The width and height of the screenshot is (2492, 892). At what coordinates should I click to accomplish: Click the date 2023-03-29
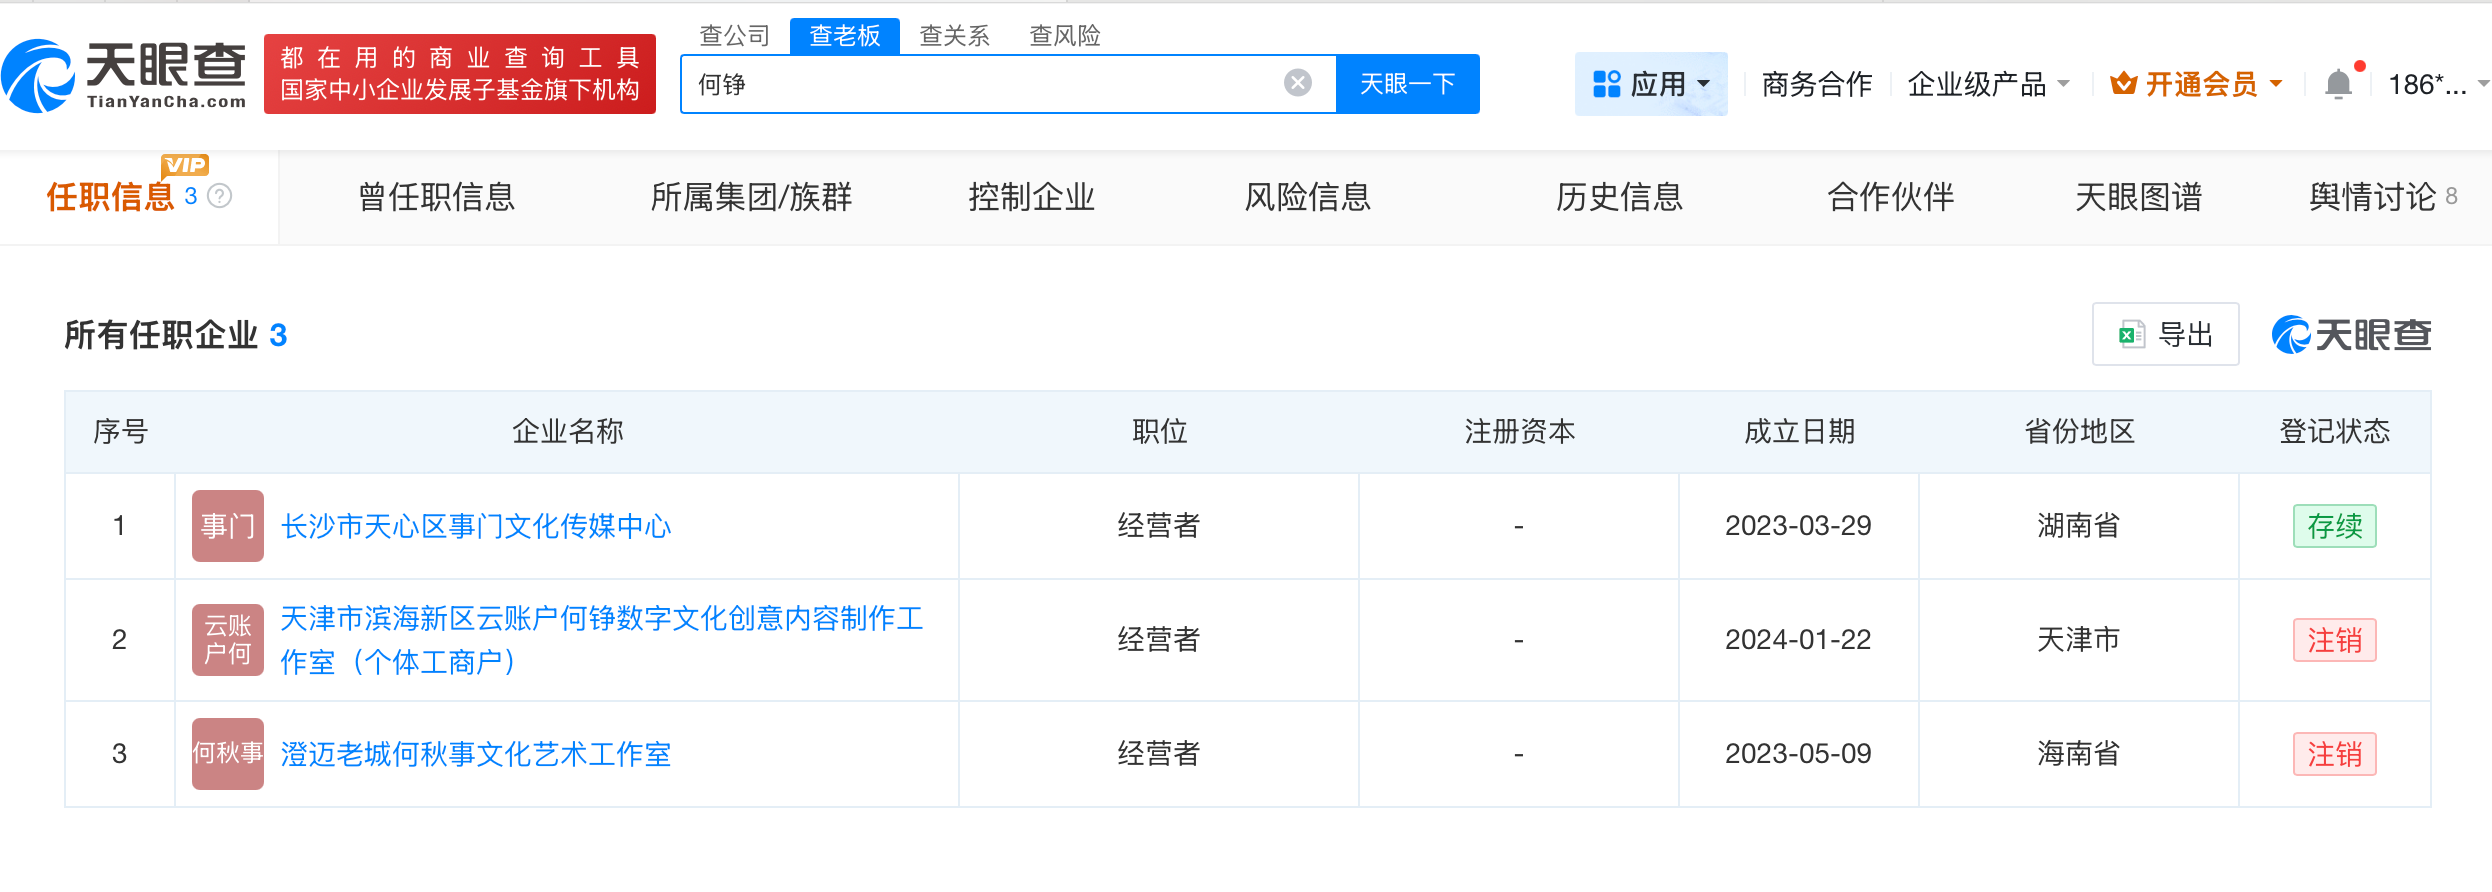point(1798,526)
